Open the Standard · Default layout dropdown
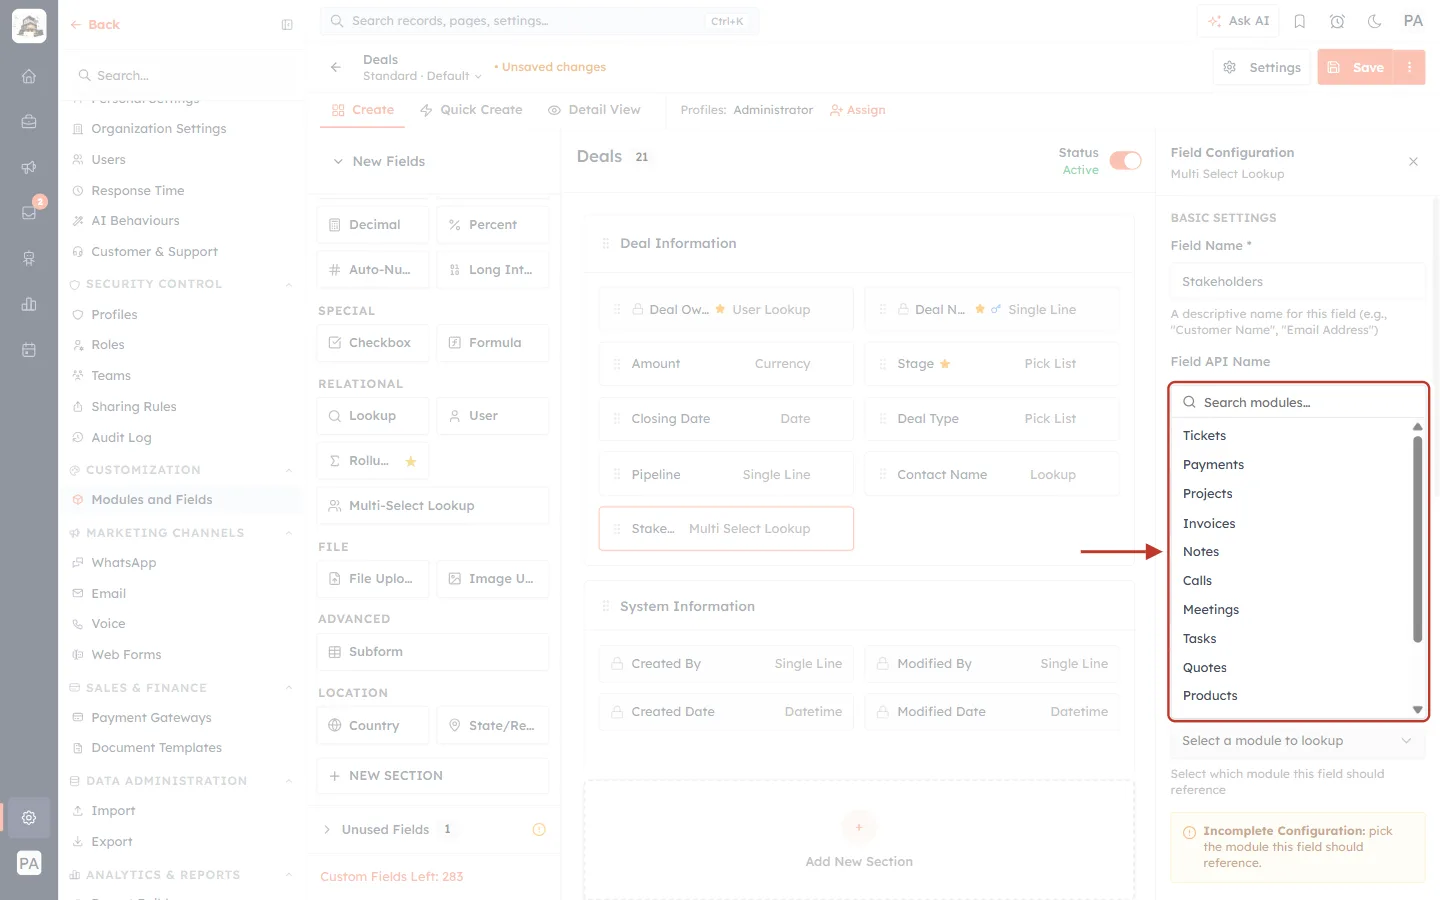Image resolution: width=1440 pixels, height=900 pixels. (422, 76)
